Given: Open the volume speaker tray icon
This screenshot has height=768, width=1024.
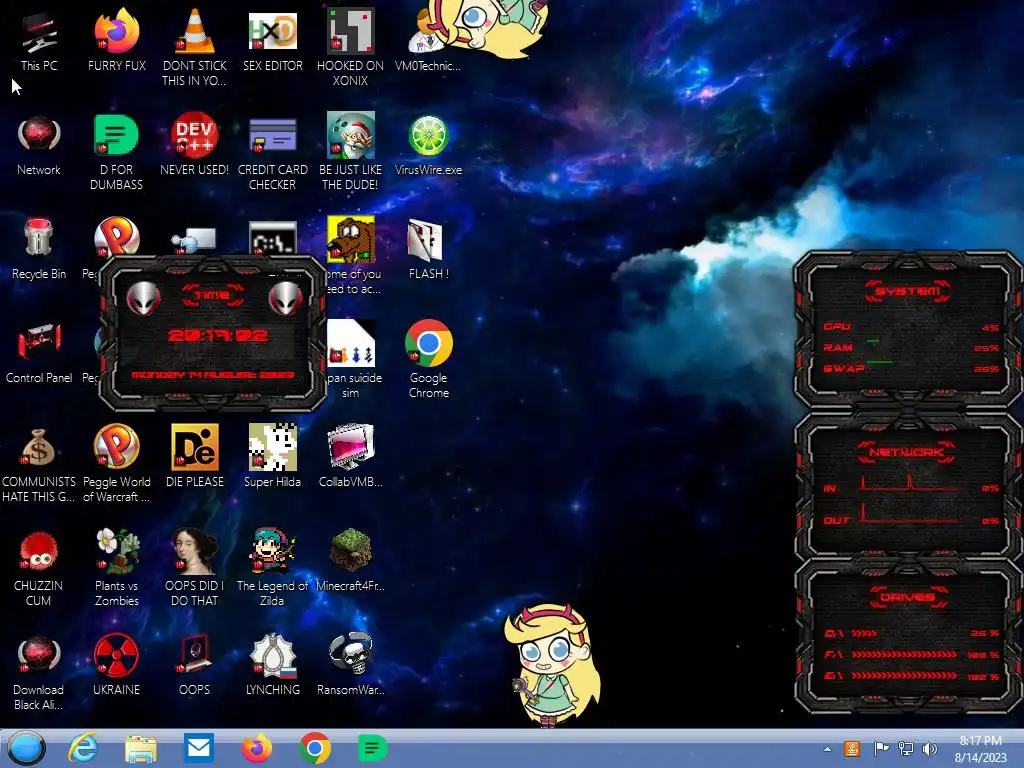Looking at the screenshot, I should [x=929, y=748].
